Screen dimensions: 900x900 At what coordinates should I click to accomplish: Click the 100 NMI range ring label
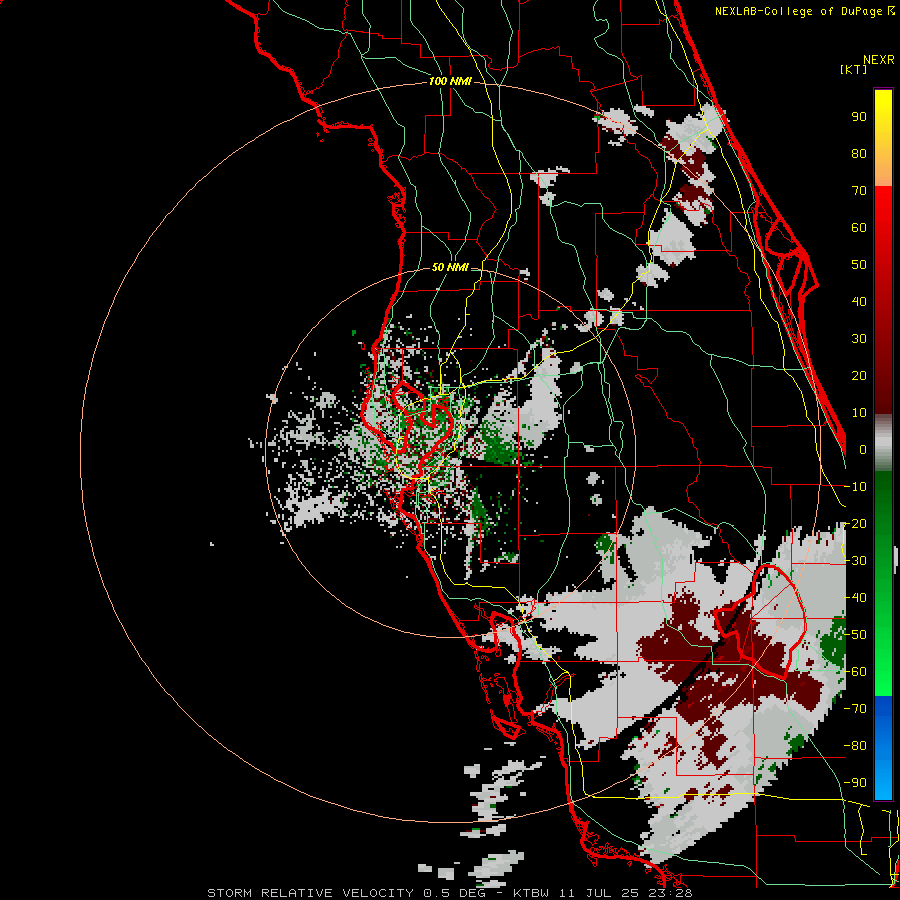coord(450,82)
